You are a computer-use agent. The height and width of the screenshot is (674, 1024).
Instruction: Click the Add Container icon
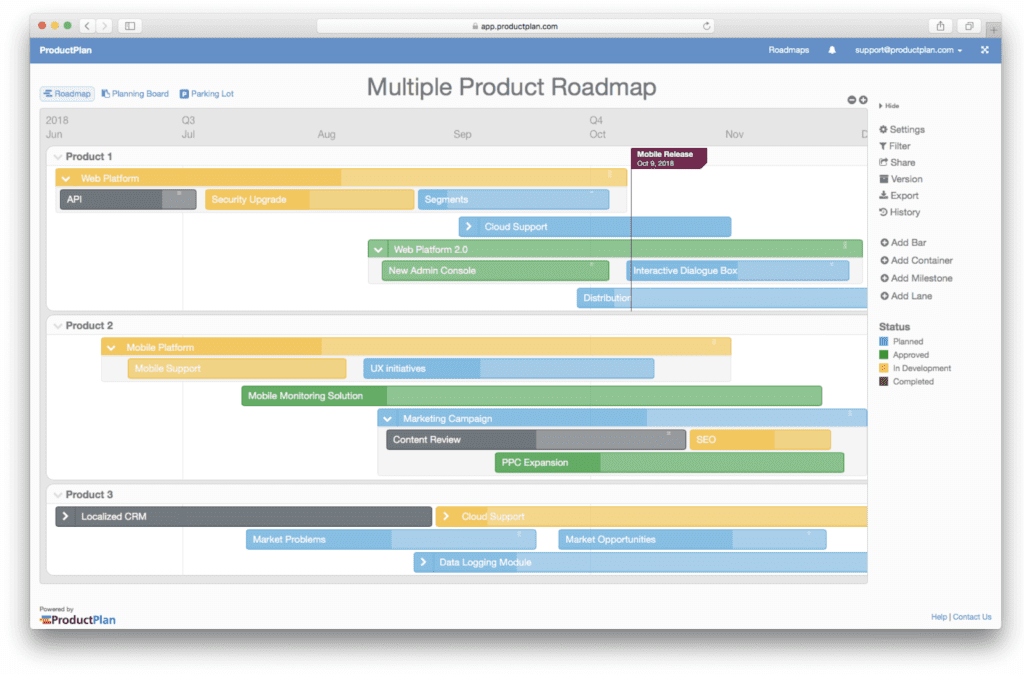click(915, 260)
